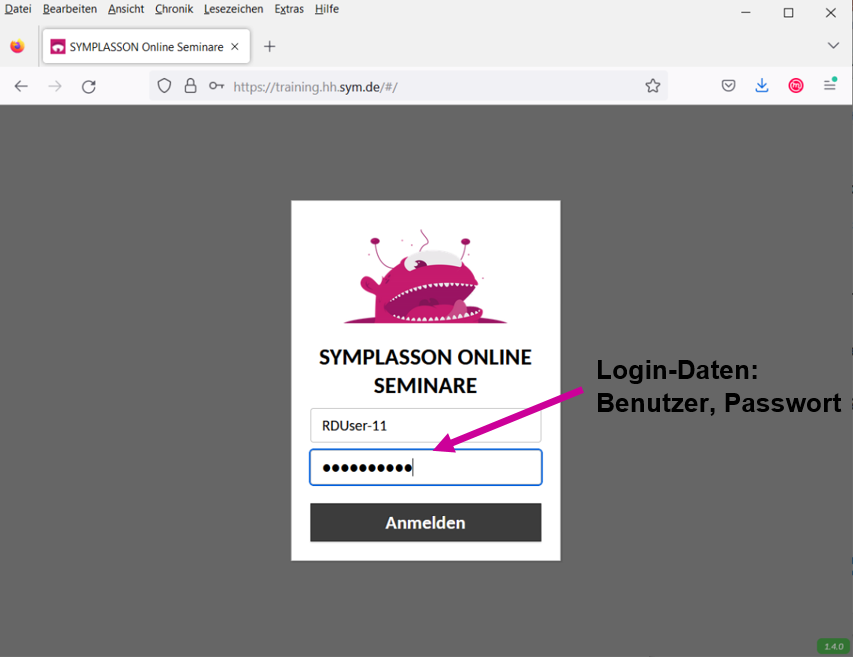Open the Firefox application menu

(829, 85)
